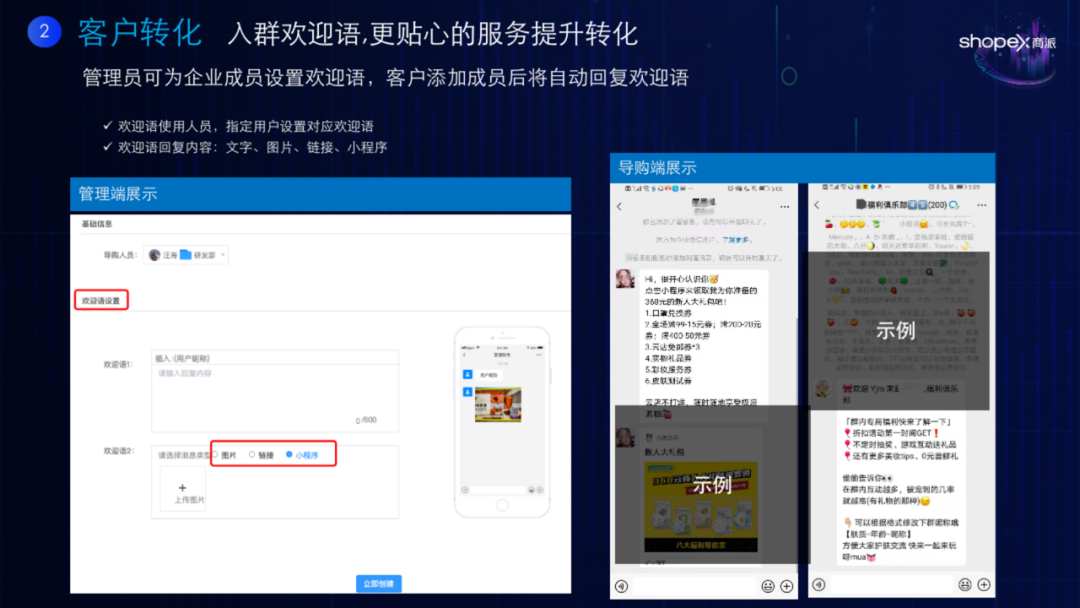This screenshot has width=1080, height=608.
Task: Open the more menu in 福利俱乐部 group chat
Action: coord(982,205)
